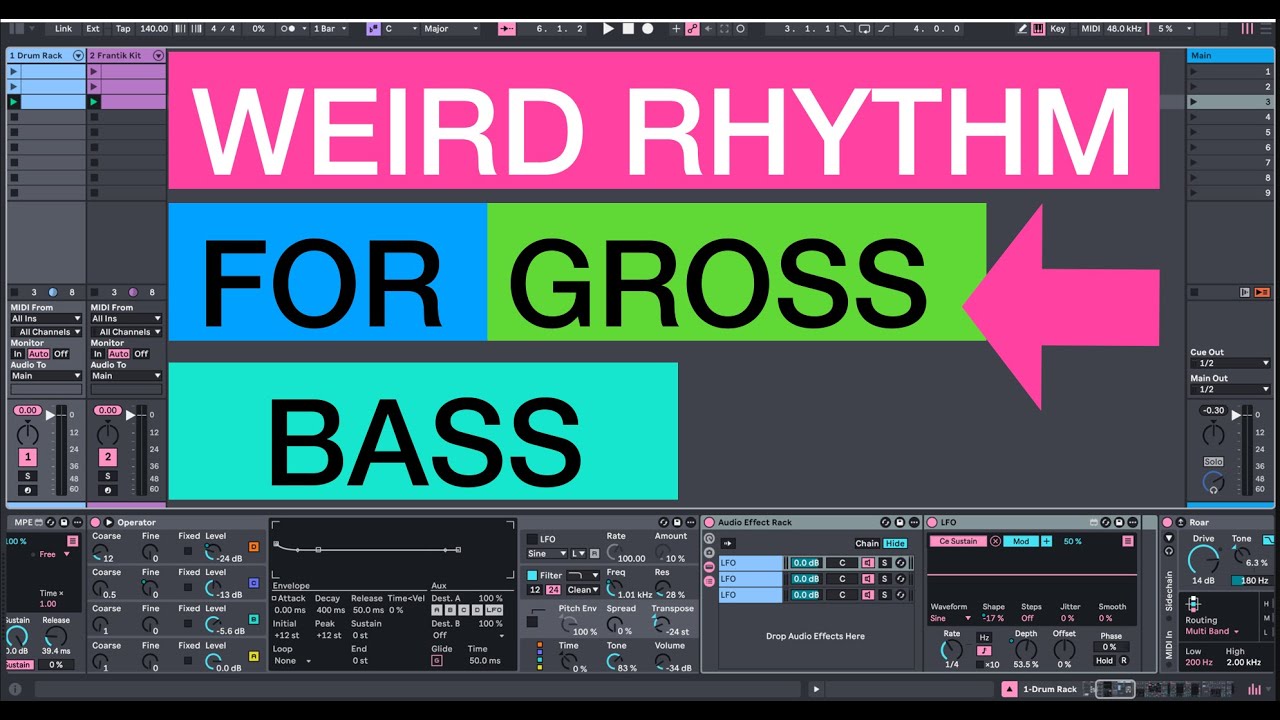Image resolution: width=1280 pixels, height=720 pixels.
Task: Open the filter Clean circuit dropdown
Action: [x=583, y=590]
